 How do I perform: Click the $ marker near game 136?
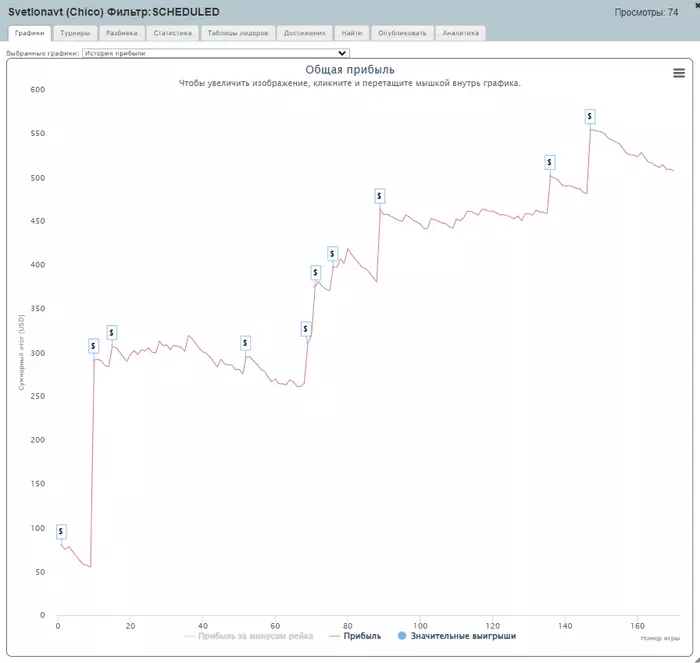coord(550,162)
